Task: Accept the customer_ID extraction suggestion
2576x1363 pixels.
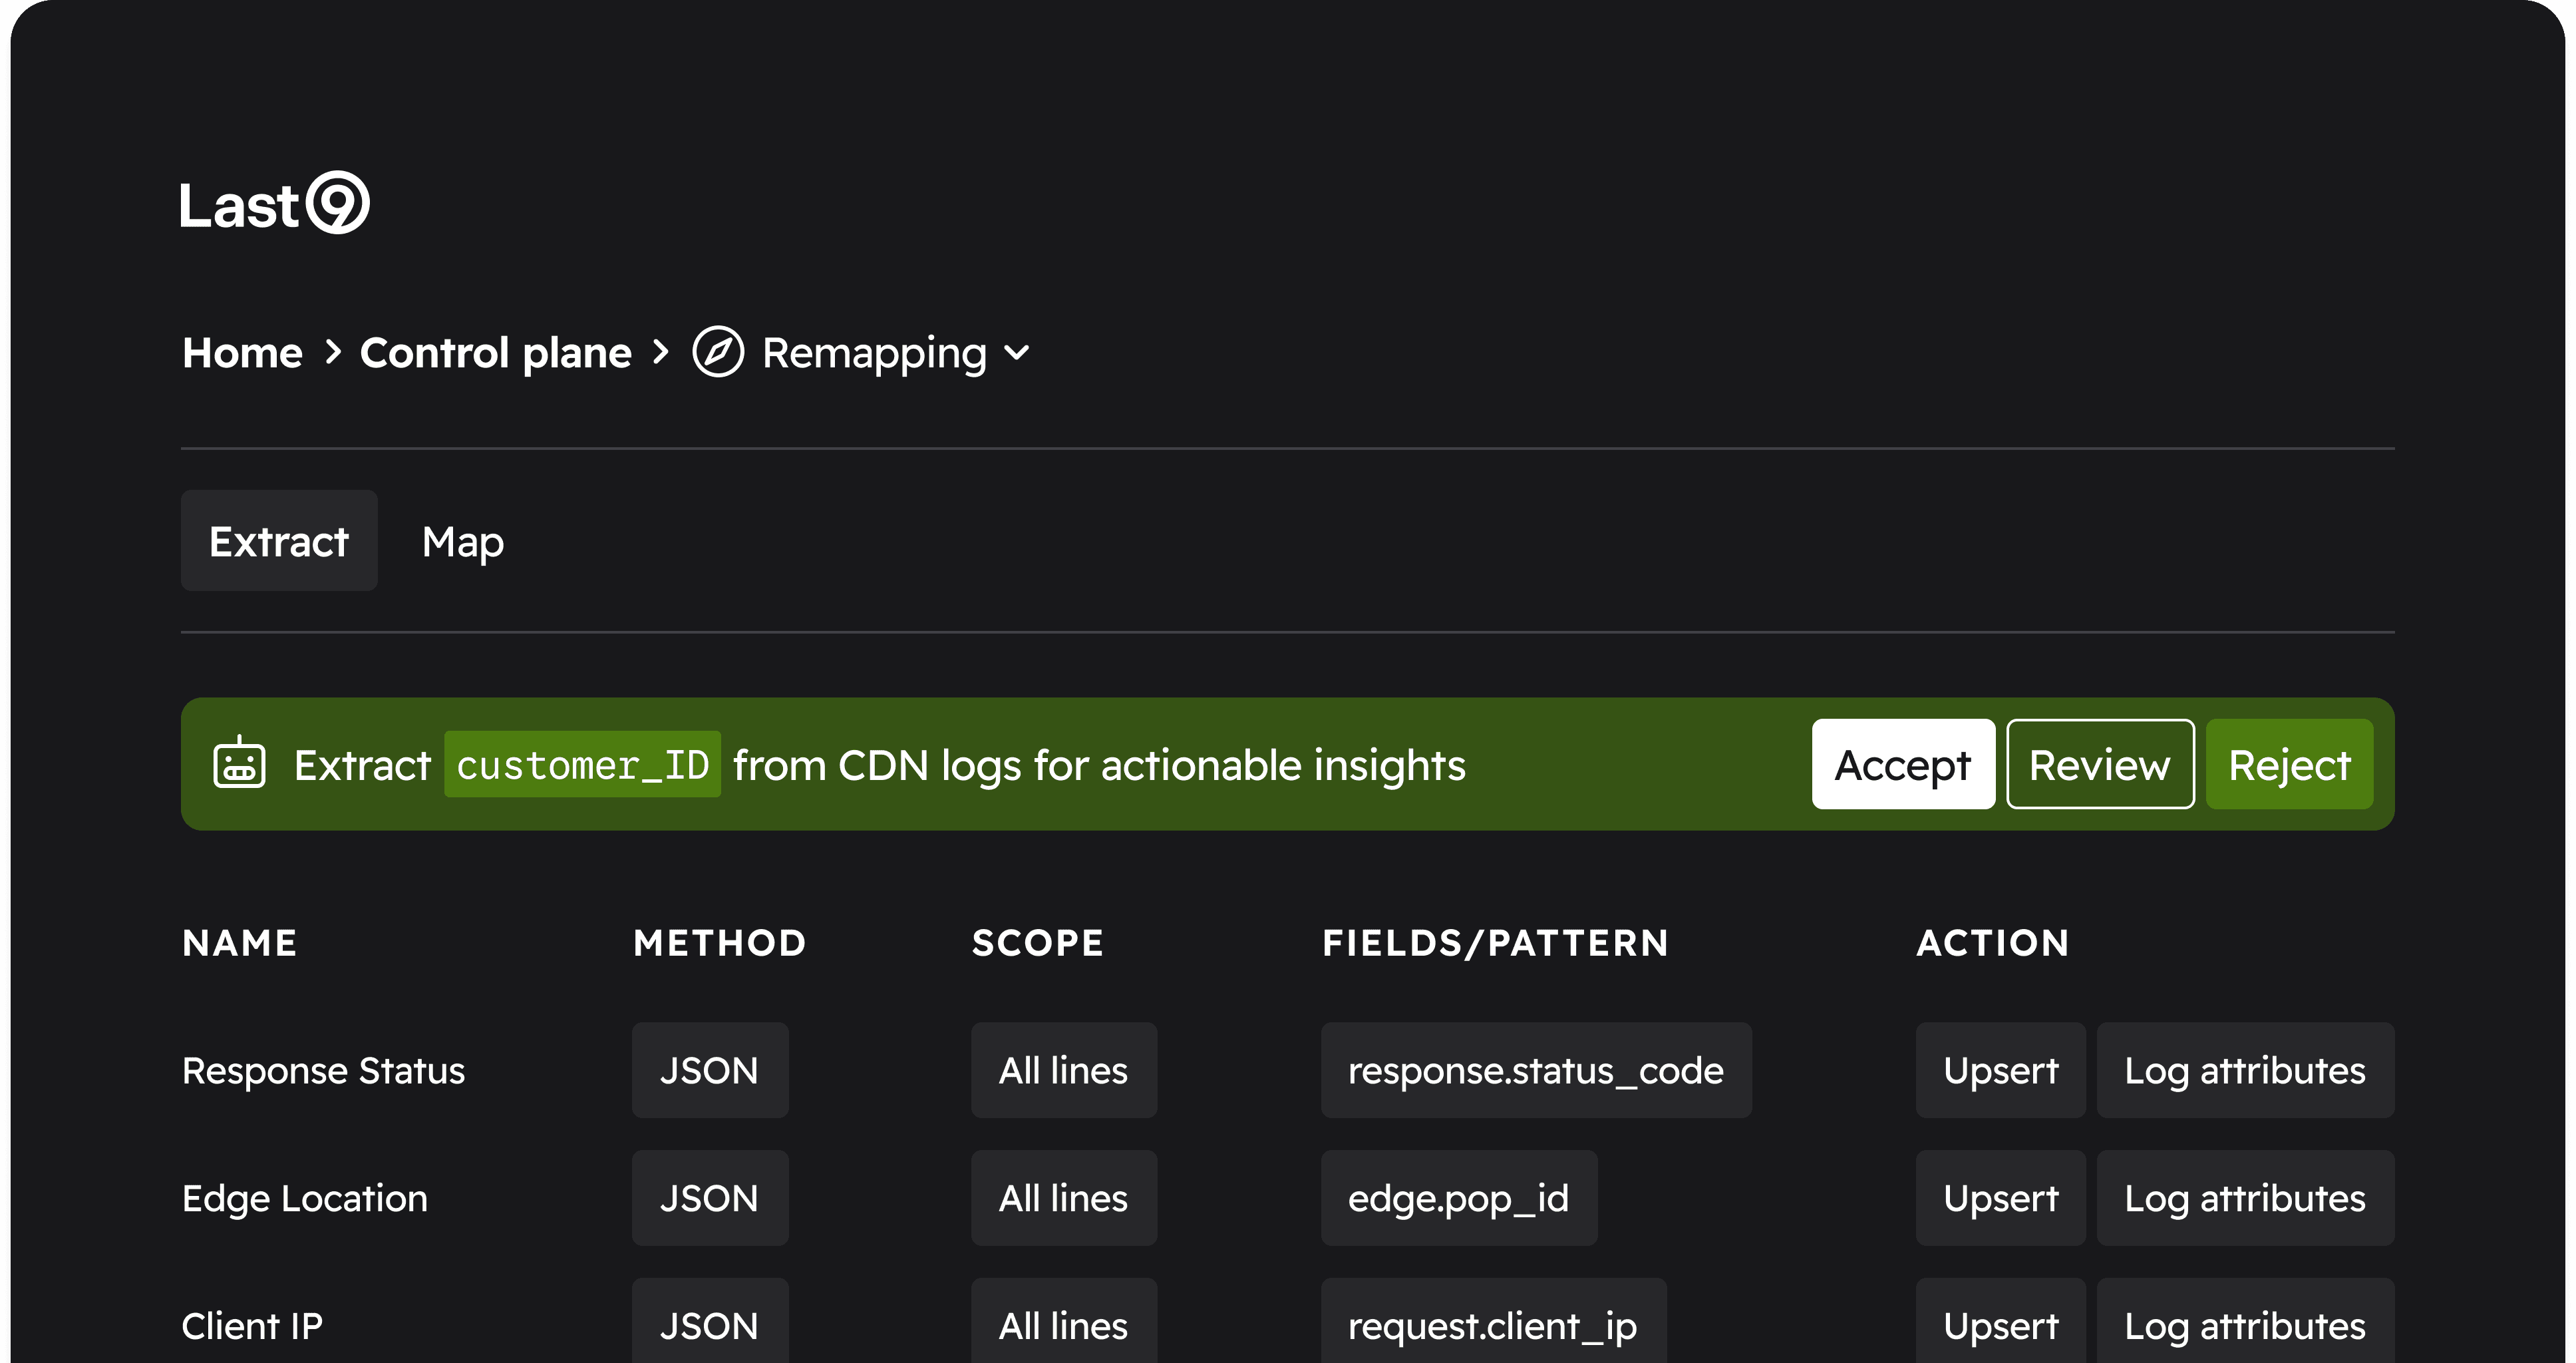Action: [1901, 765]
